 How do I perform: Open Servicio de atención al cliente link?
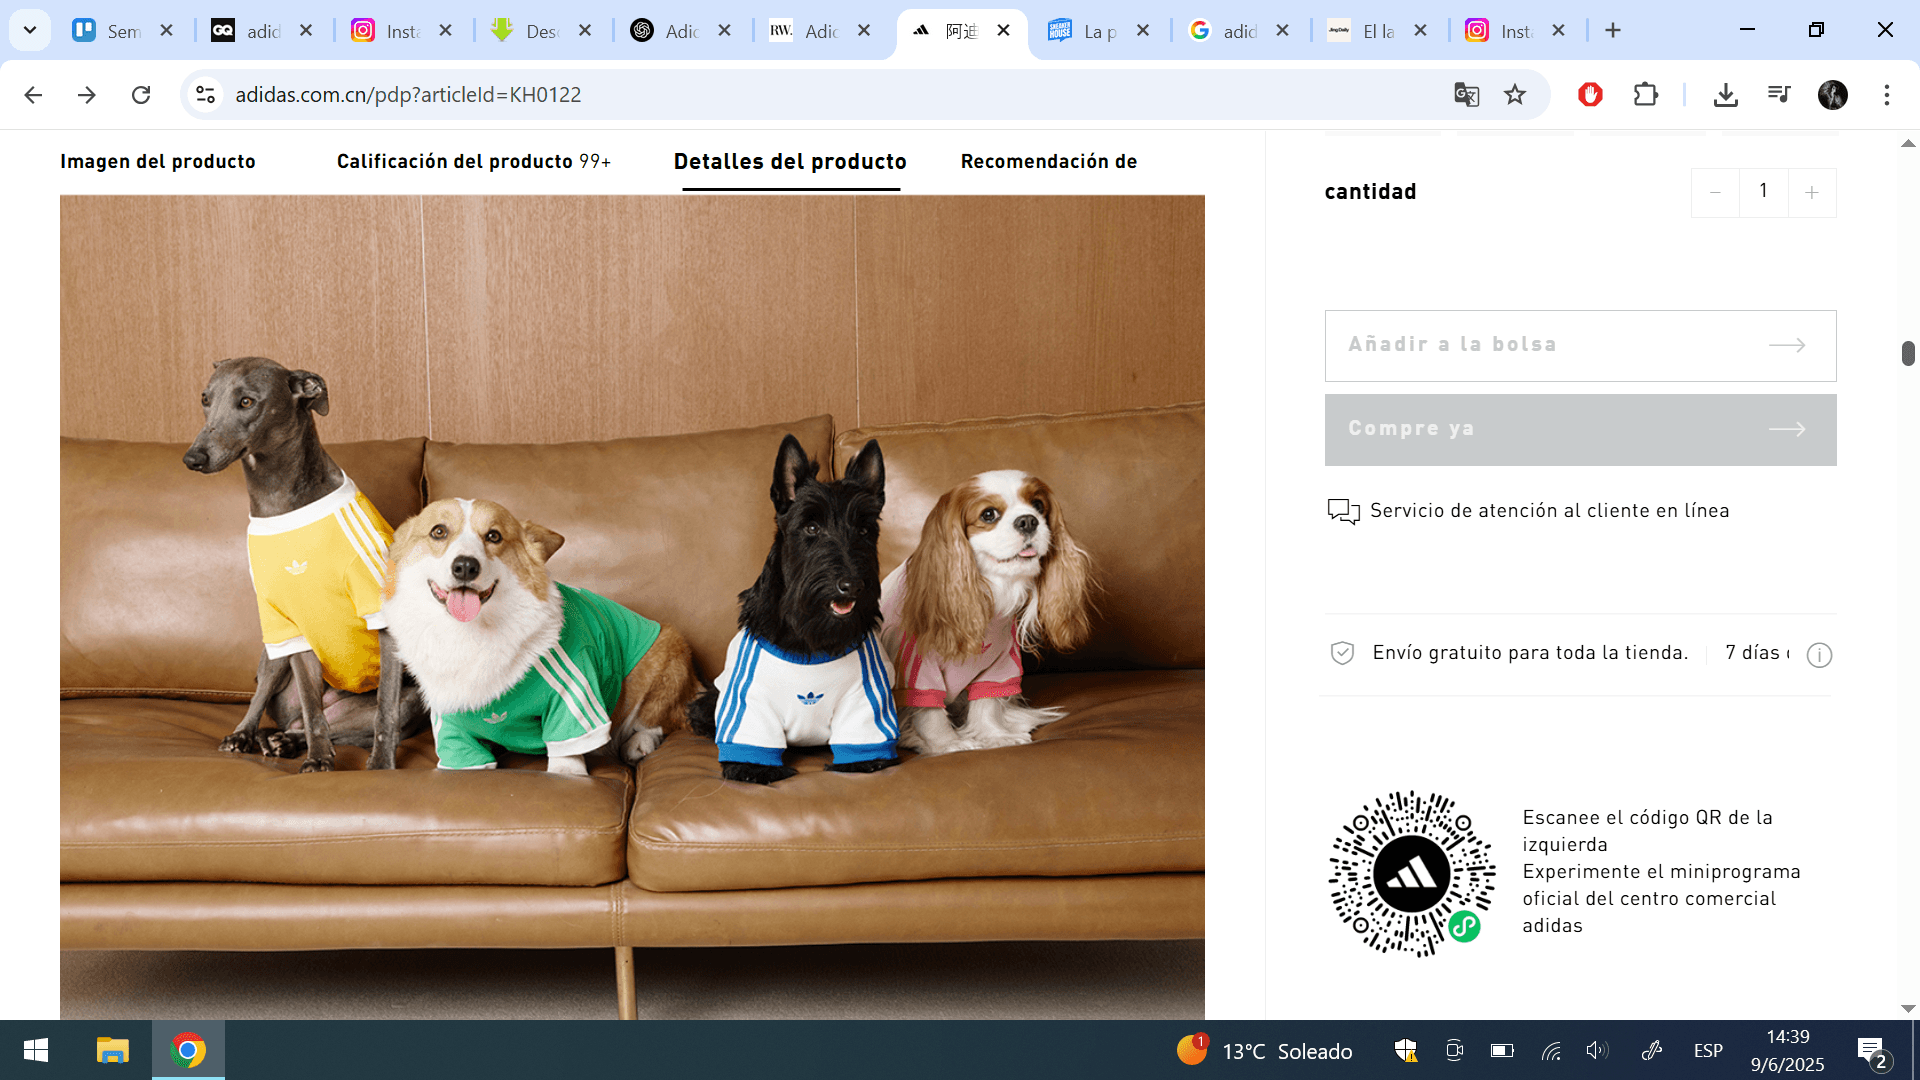pyautogui.click(x=1549, y=511)
